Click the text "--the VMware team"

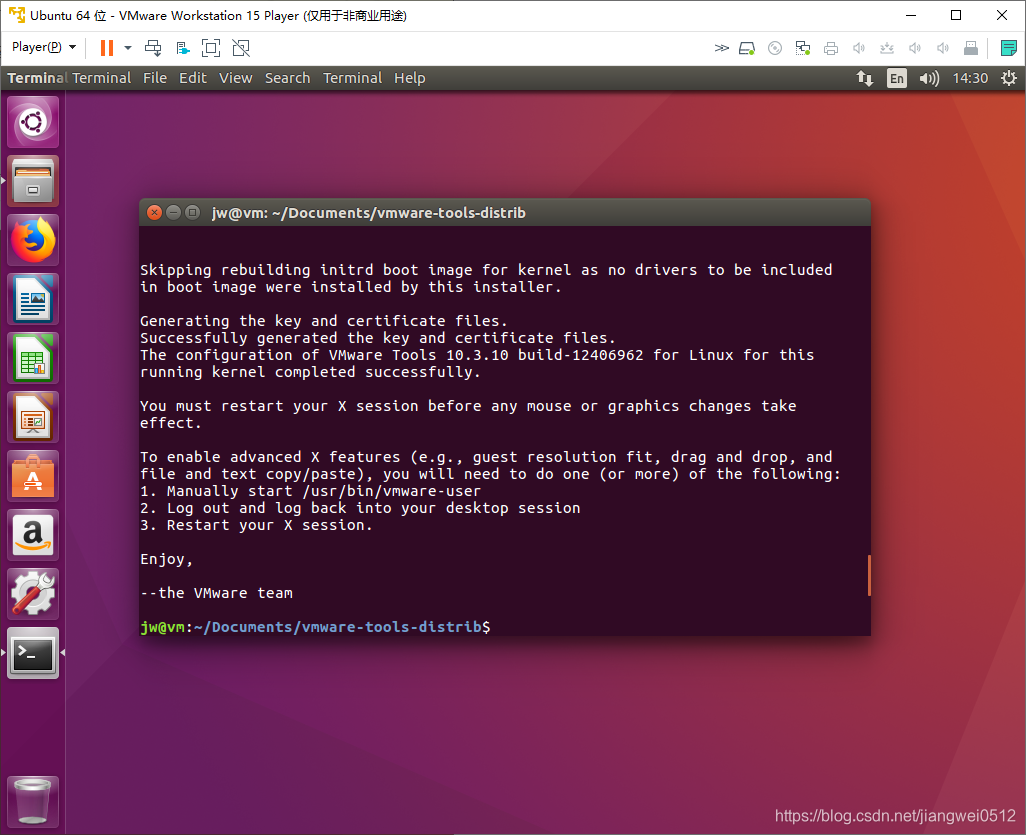point(217,593)
